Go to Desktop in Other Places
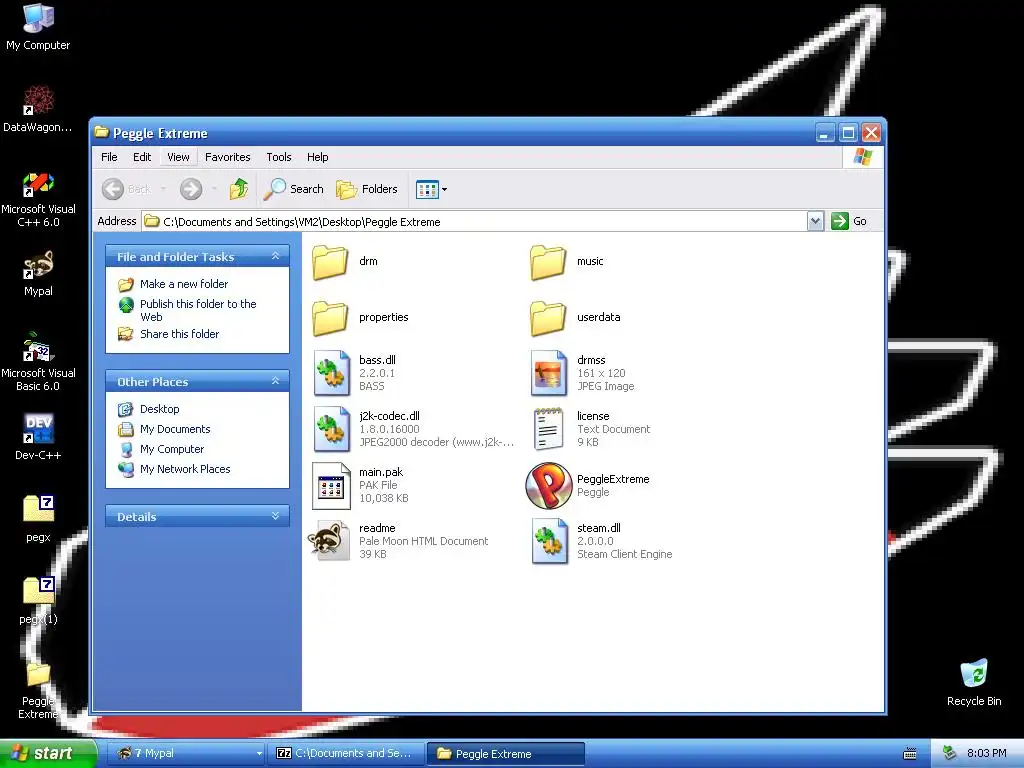Screen dimensions: 1024x768 (x=159, y=409)
